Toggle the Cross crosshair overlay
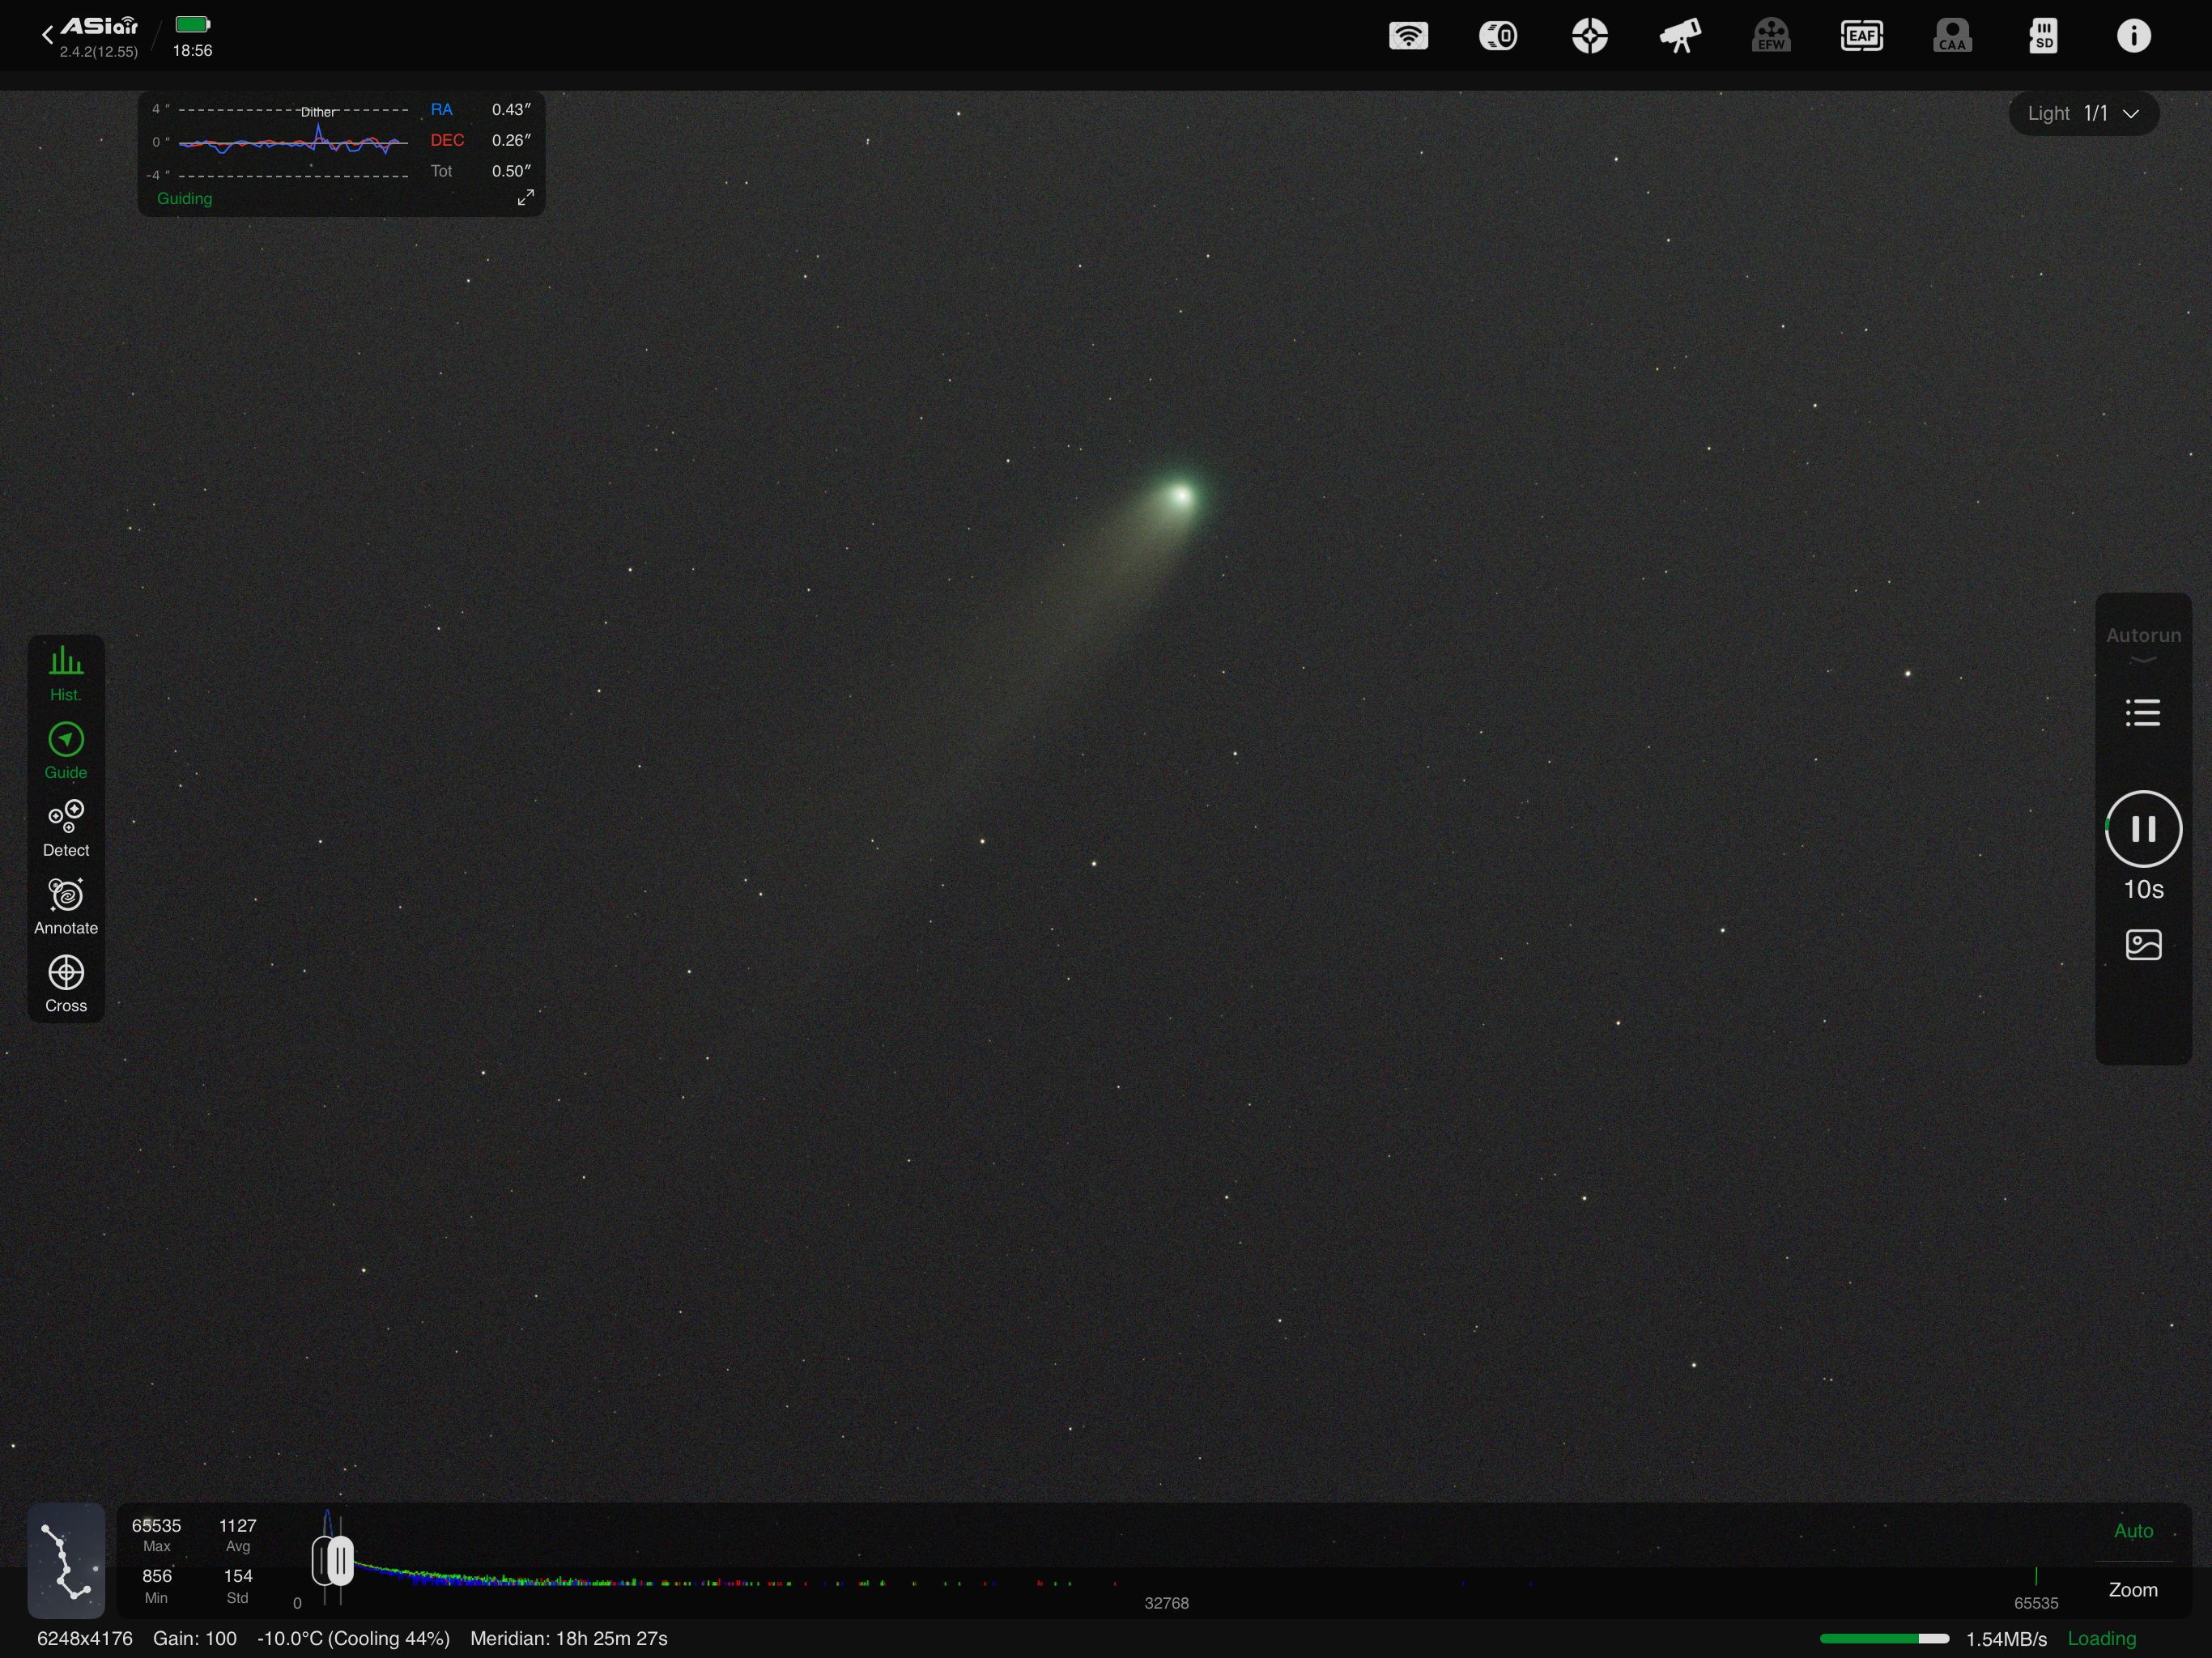 tap(66, 984)
